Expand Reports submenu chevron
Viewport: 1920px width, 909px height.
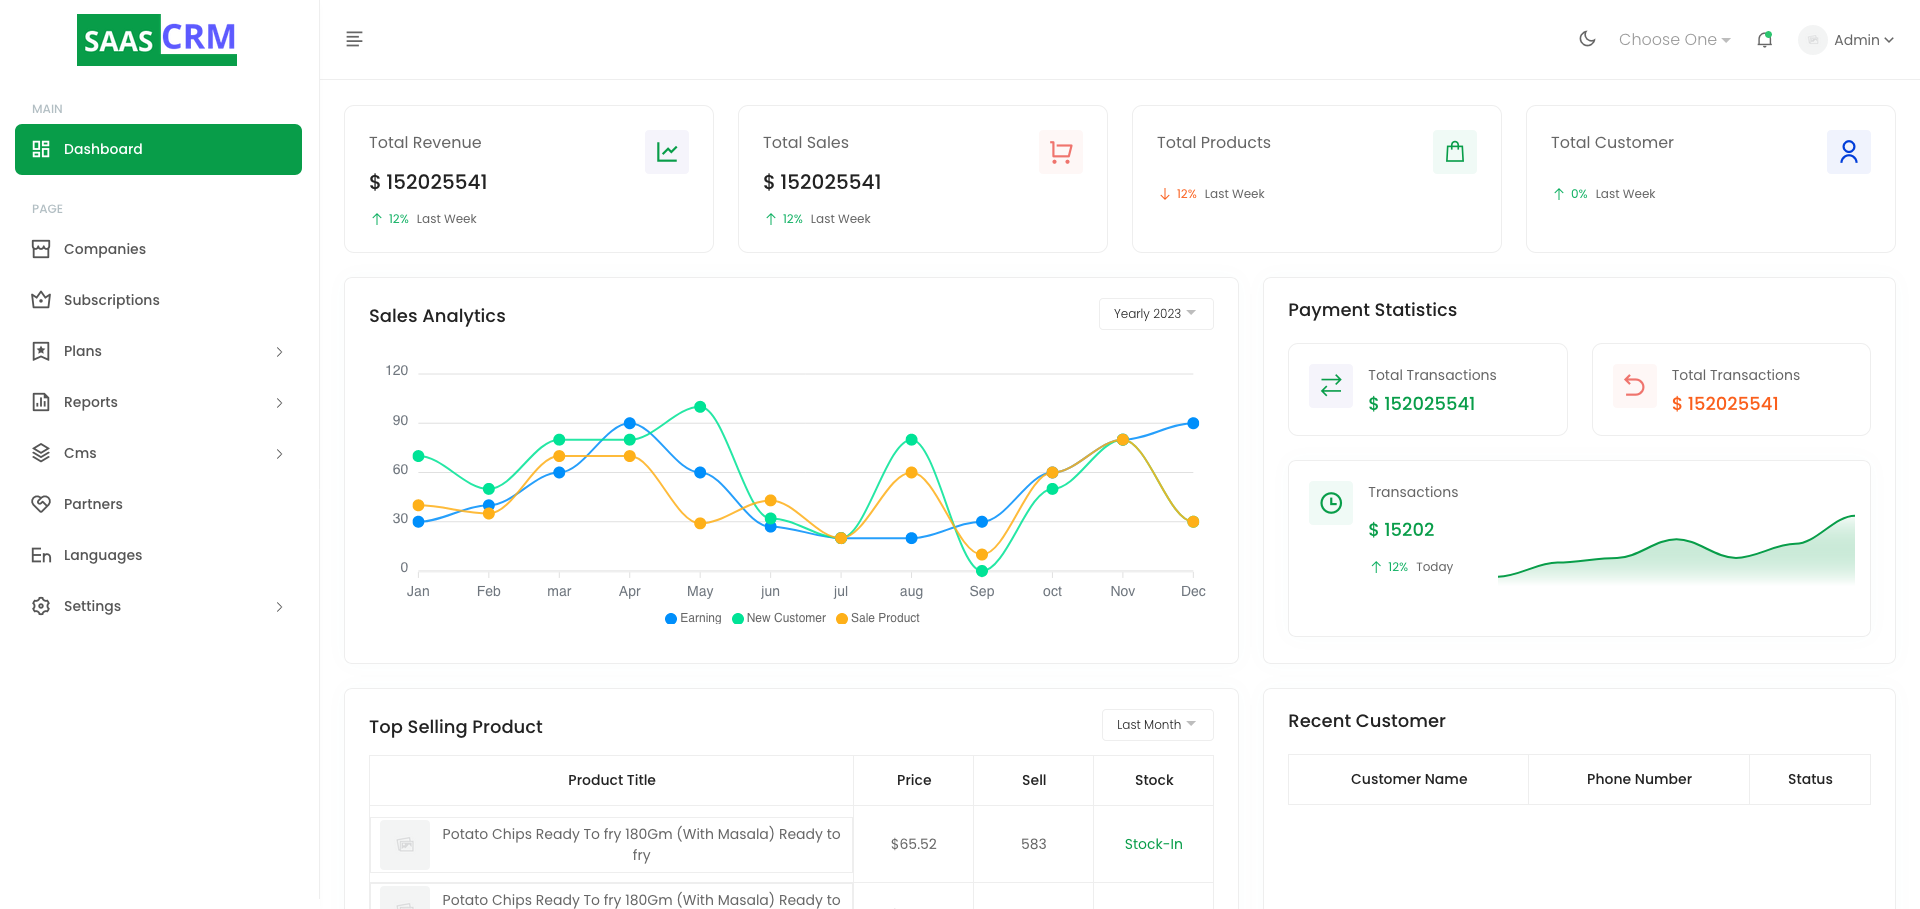(280, 403)
